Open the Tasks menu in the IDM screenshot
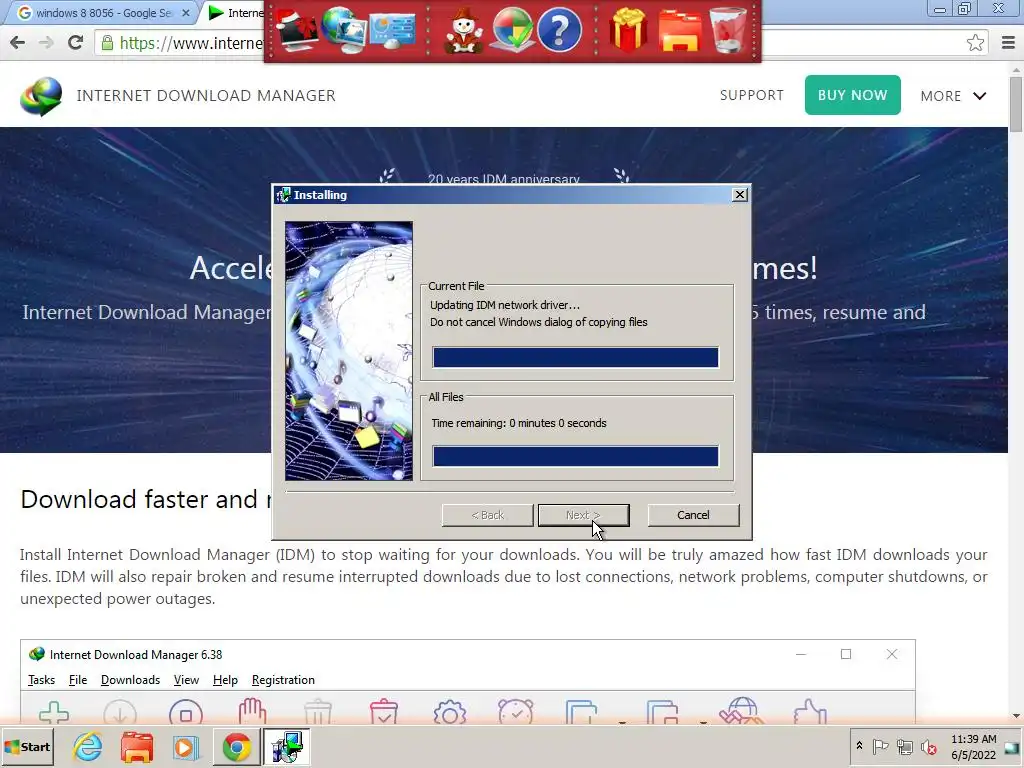This screenshot has width=1024, height=768. pos(41,680)
